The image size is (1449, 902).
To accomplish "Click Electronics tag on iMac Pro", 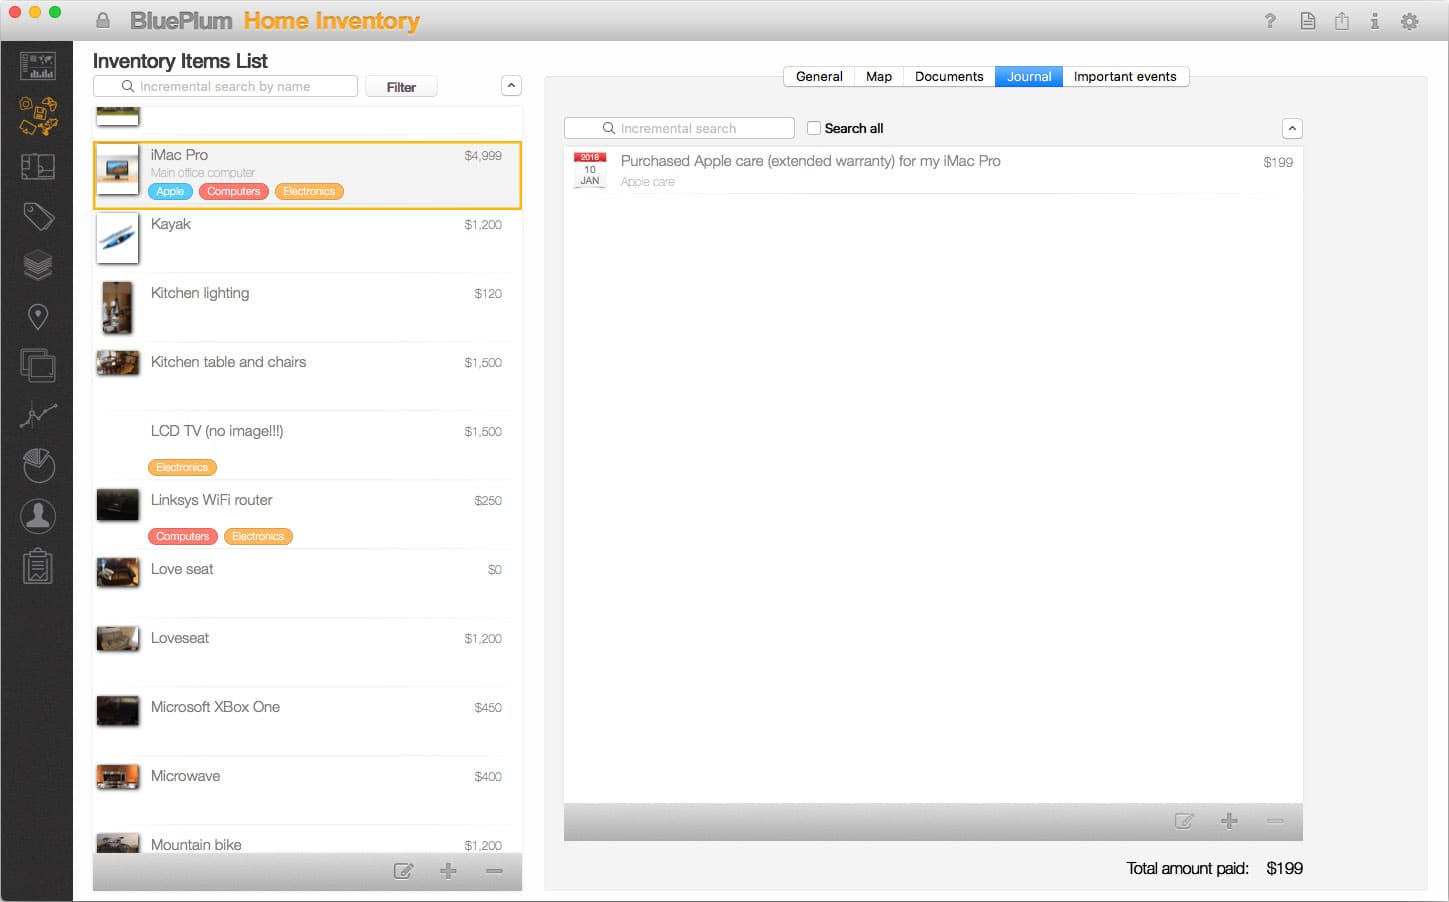I will 309,191.
